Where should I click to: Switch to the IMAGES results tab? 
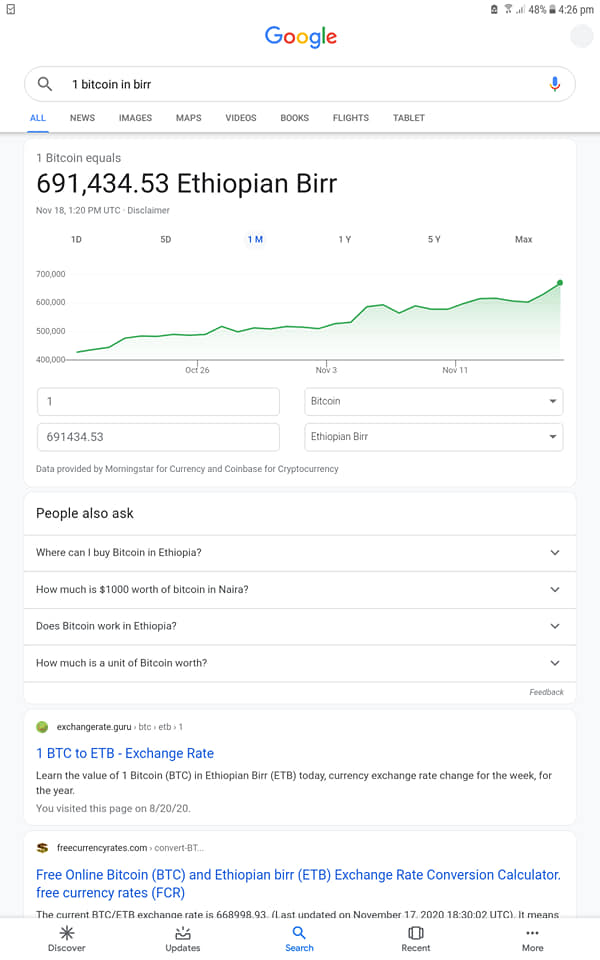point(135,118)
